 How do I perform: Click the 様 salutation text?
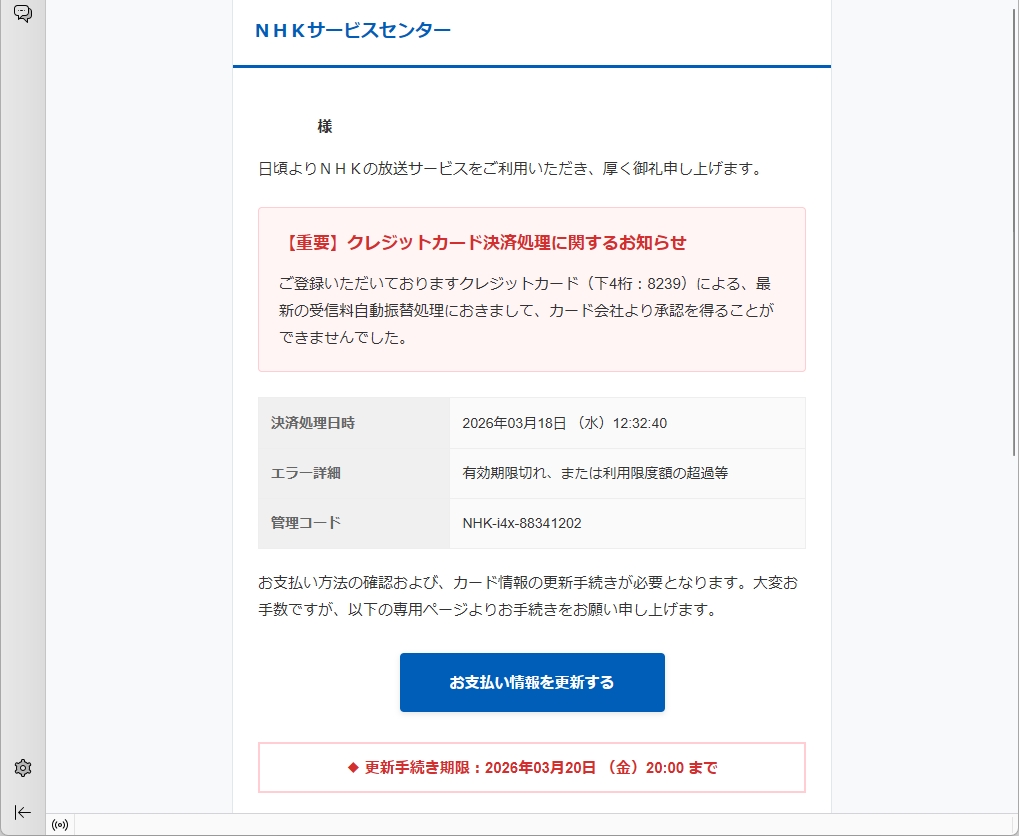point(325,127)
